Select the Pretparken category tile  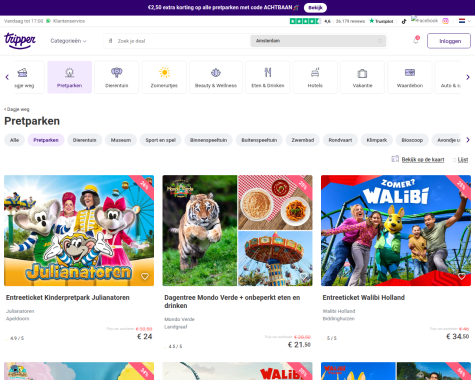[x=69, y=77]
